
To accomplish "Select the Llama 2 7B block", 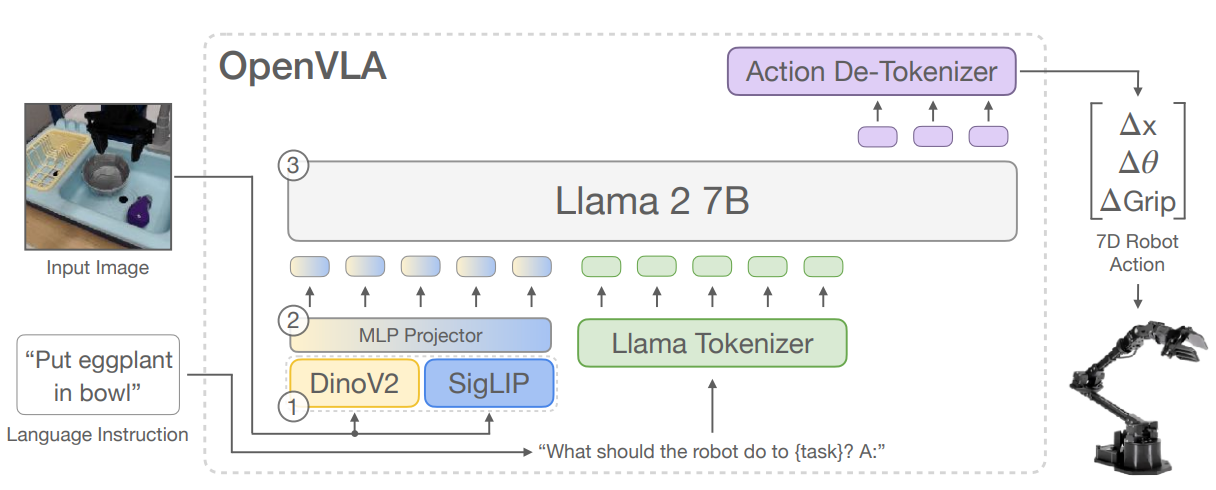I will pos(652,201).
